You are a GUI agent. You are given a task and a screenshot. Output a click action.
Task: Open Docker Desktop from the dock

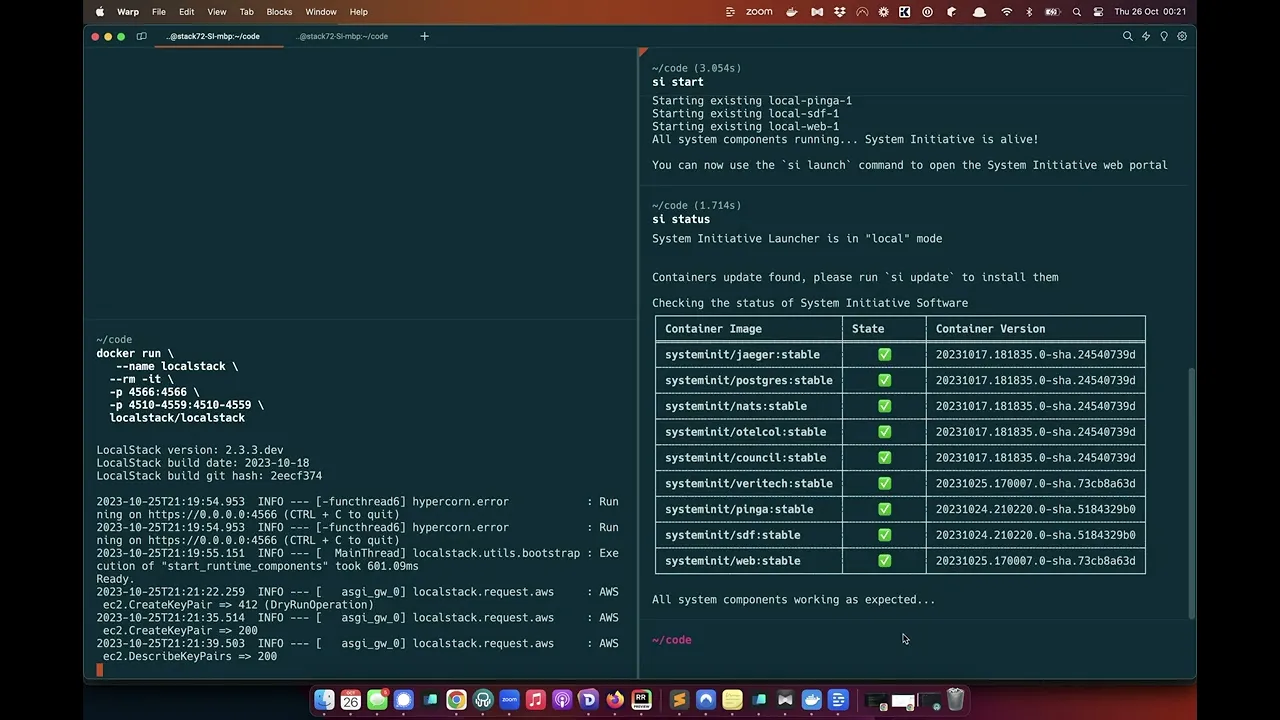811,700
